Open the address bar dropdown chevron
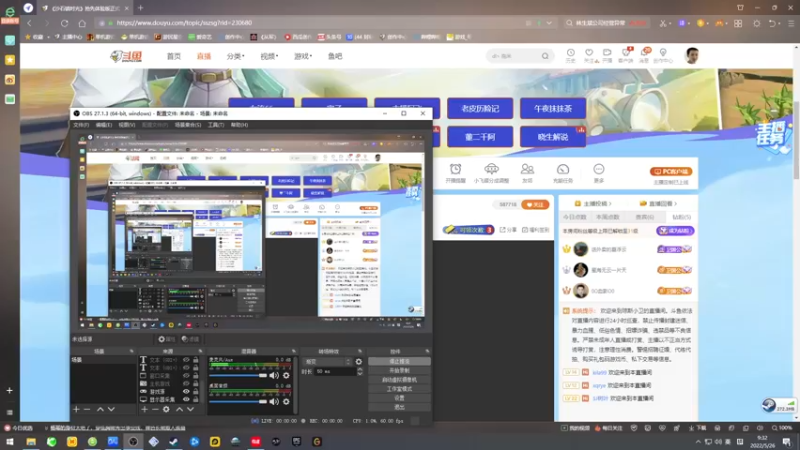 point(549,23)
